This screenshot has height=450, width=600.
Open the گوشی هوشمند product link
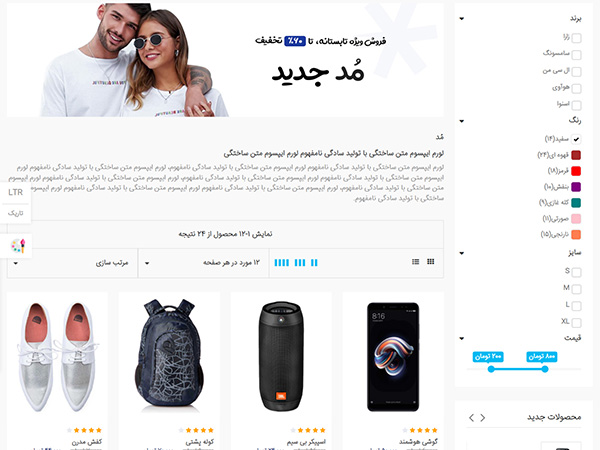pyautogui.click(x=418, y=442)
